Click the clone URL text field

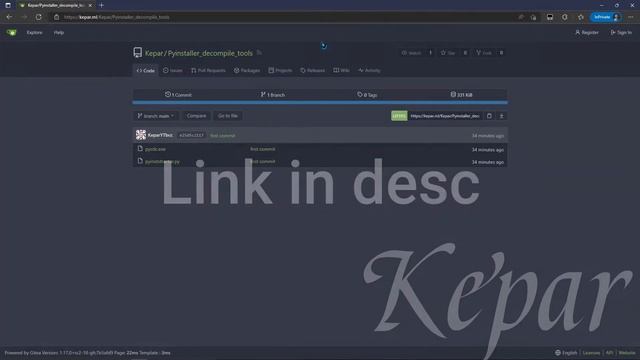[445, 116]
